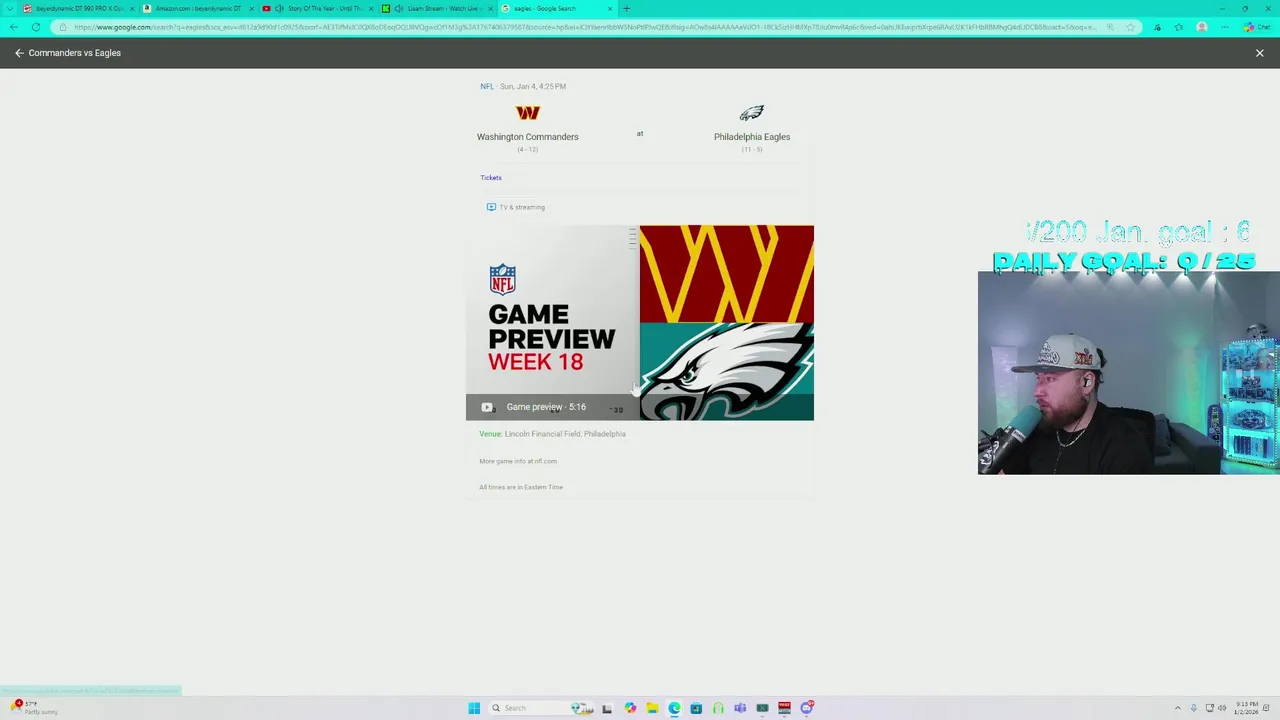
Task: Close the Commanders vs Eagles overlay
Action: point(1260,53)
